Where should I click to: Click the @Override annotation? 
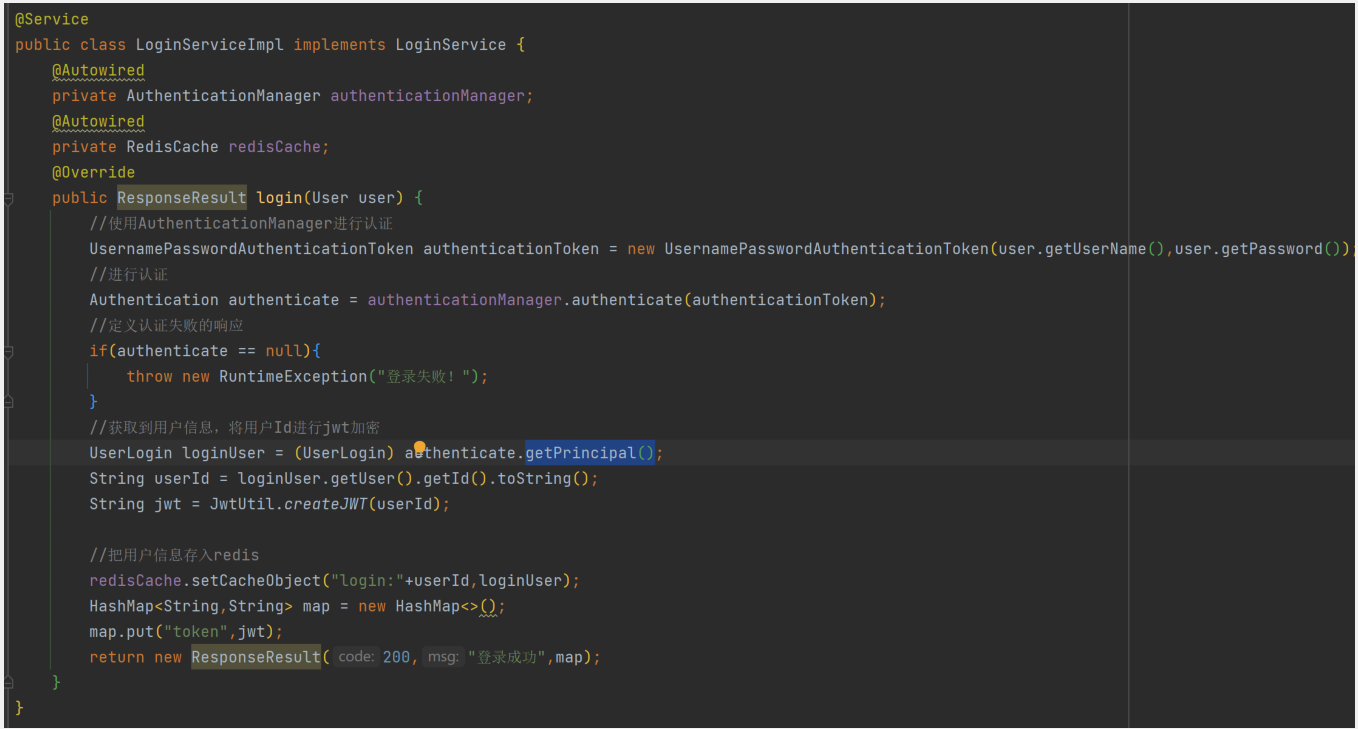click(93, 171)
